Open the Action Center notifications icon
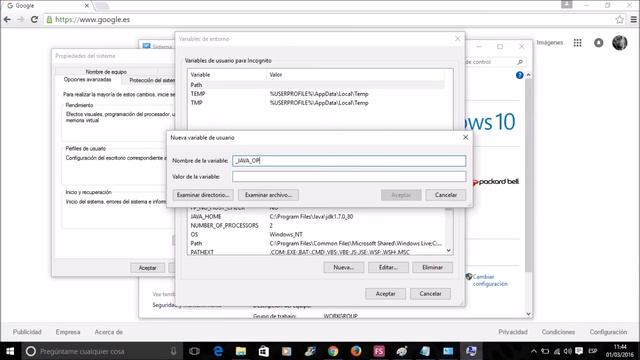The width and height of the screenshot is (640, 360). (x=579, y=351)
